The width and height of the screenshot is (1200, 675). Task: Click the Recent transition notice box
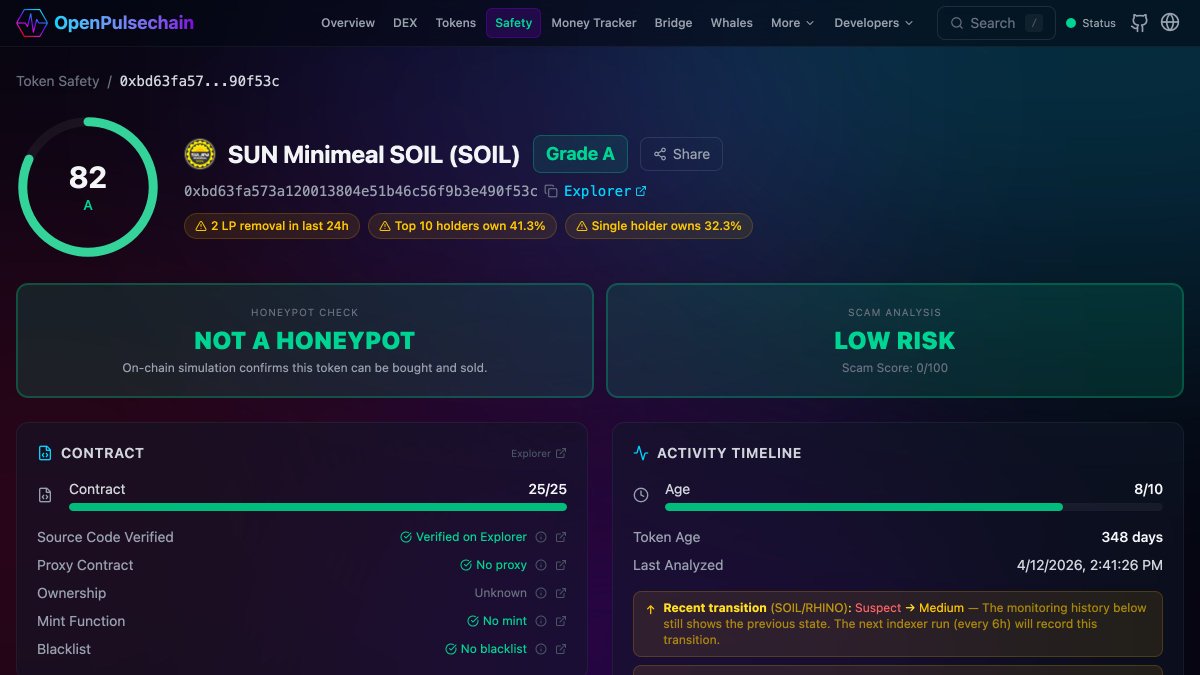[x=898, y=623]
